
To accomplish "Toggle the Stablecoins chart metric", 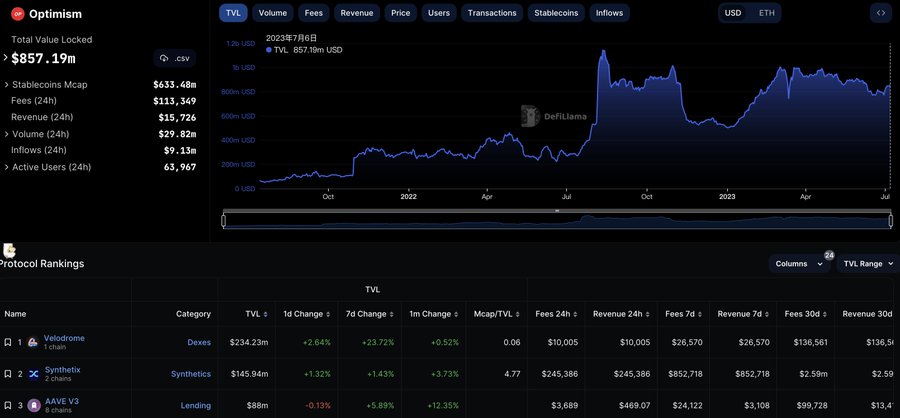I will pyautogui.click(x=556, y=13).
